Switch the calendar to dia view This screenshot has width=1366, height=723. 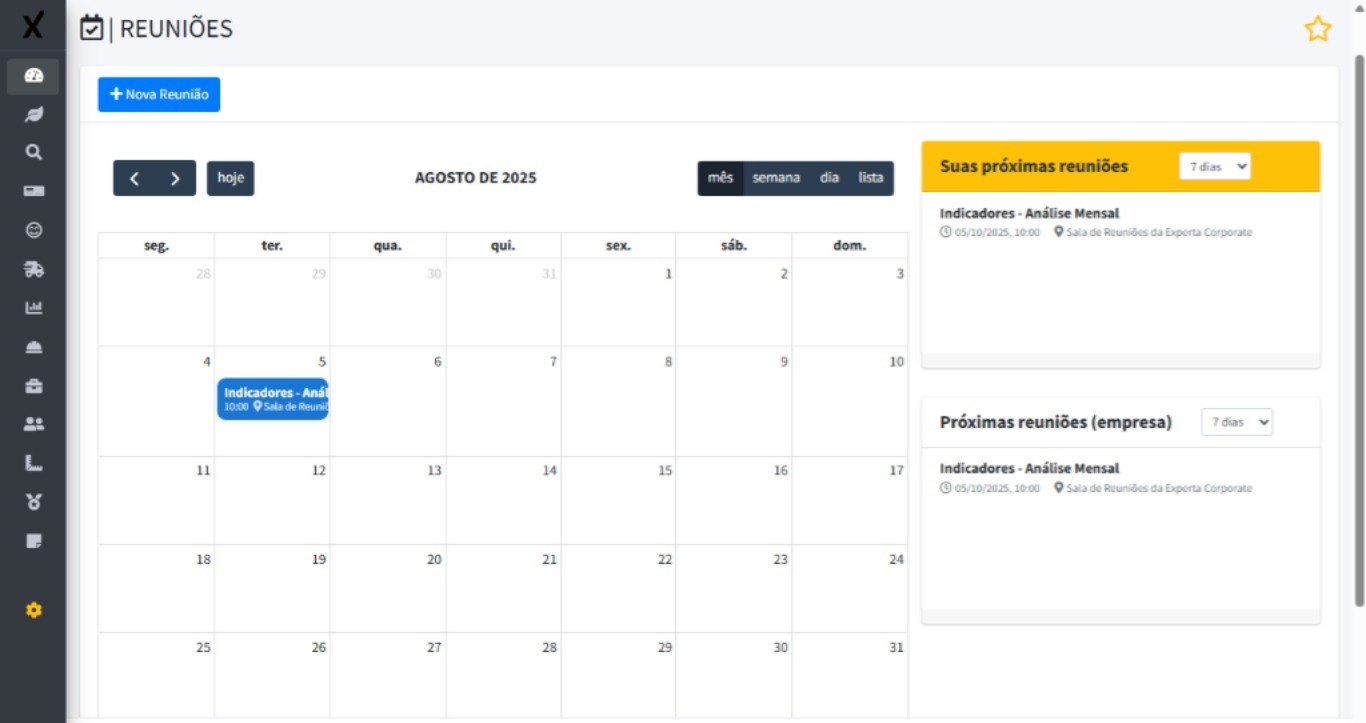click(828, 178)
